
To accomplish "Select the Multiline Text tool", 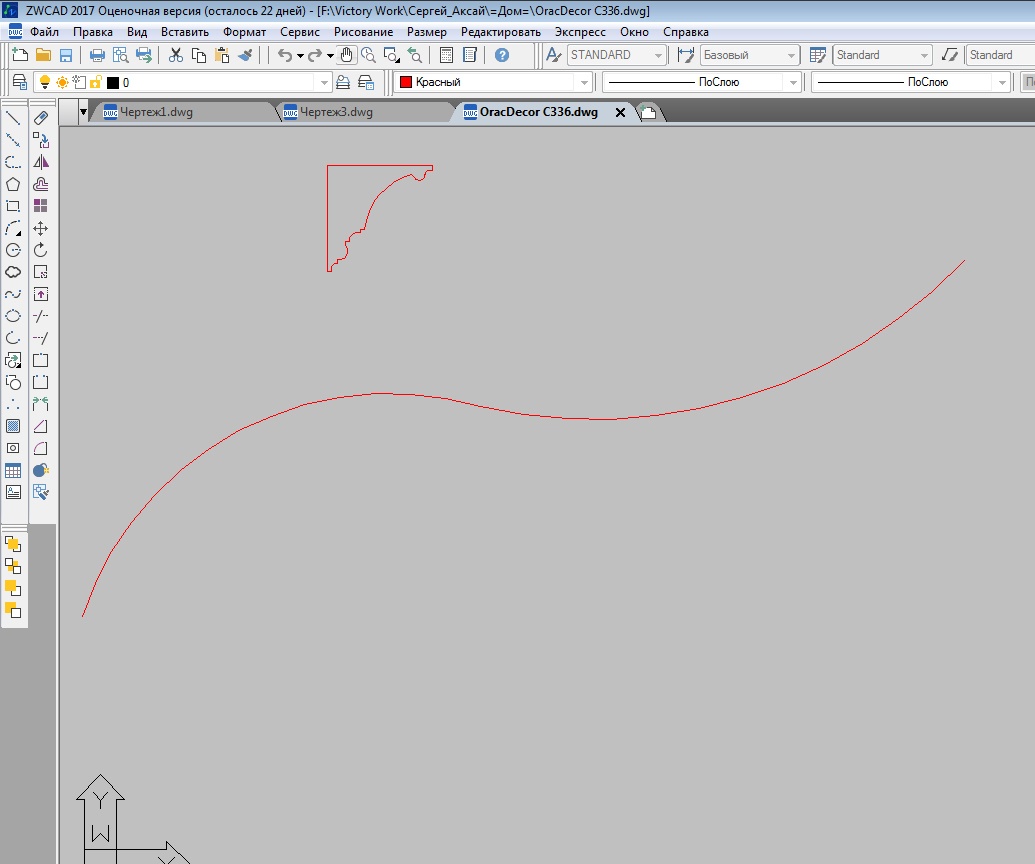I will (x=13, y=492).
